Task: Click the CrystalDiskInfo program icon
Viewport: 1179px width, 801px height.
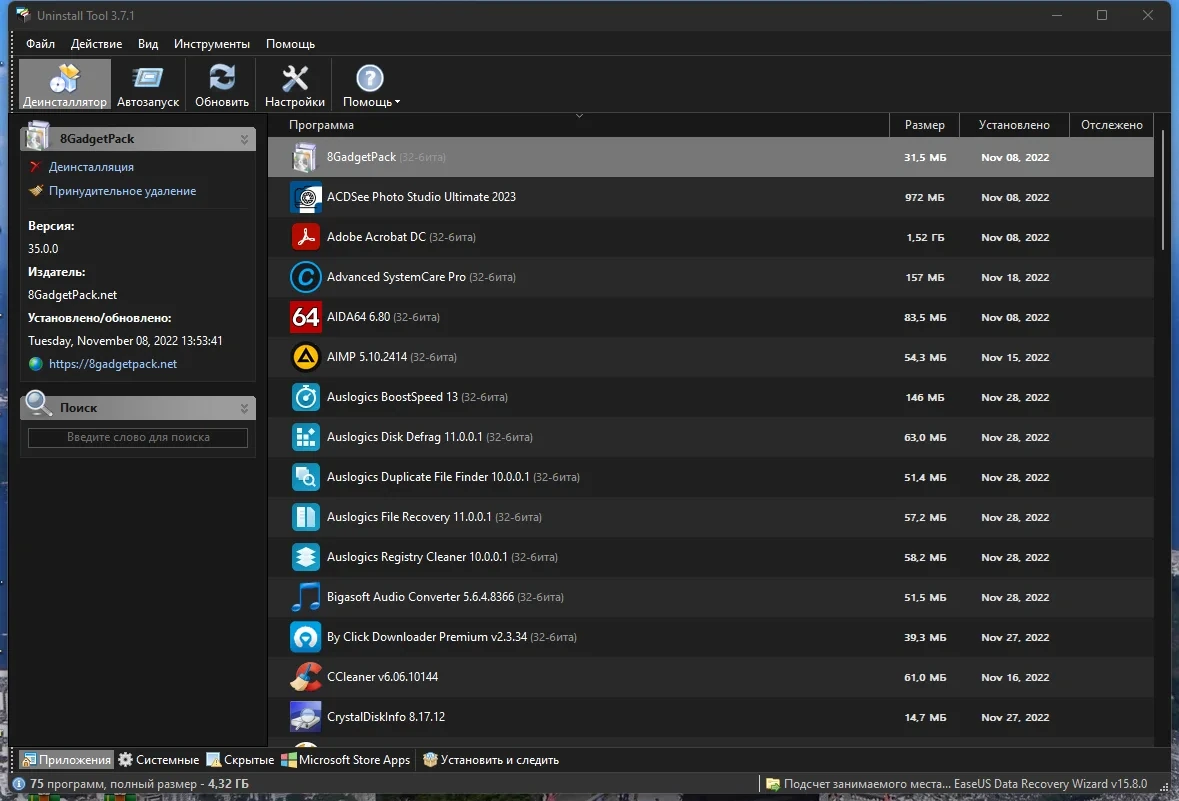Action: [x=305, y=717]
